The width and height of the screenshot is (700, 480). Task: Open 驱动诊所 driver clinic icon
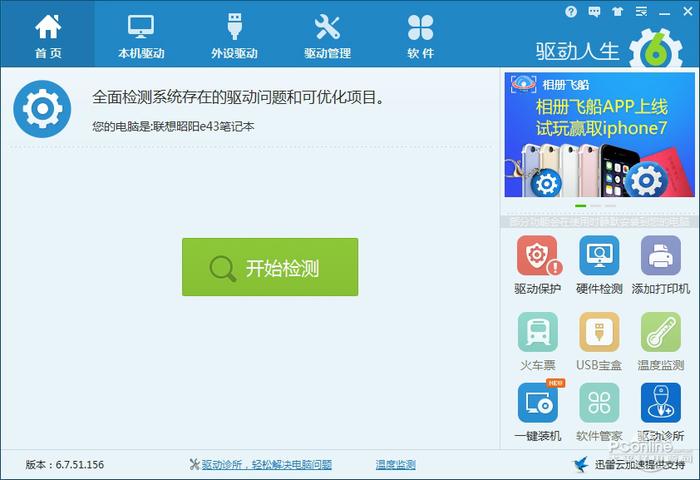click(660, 404)
